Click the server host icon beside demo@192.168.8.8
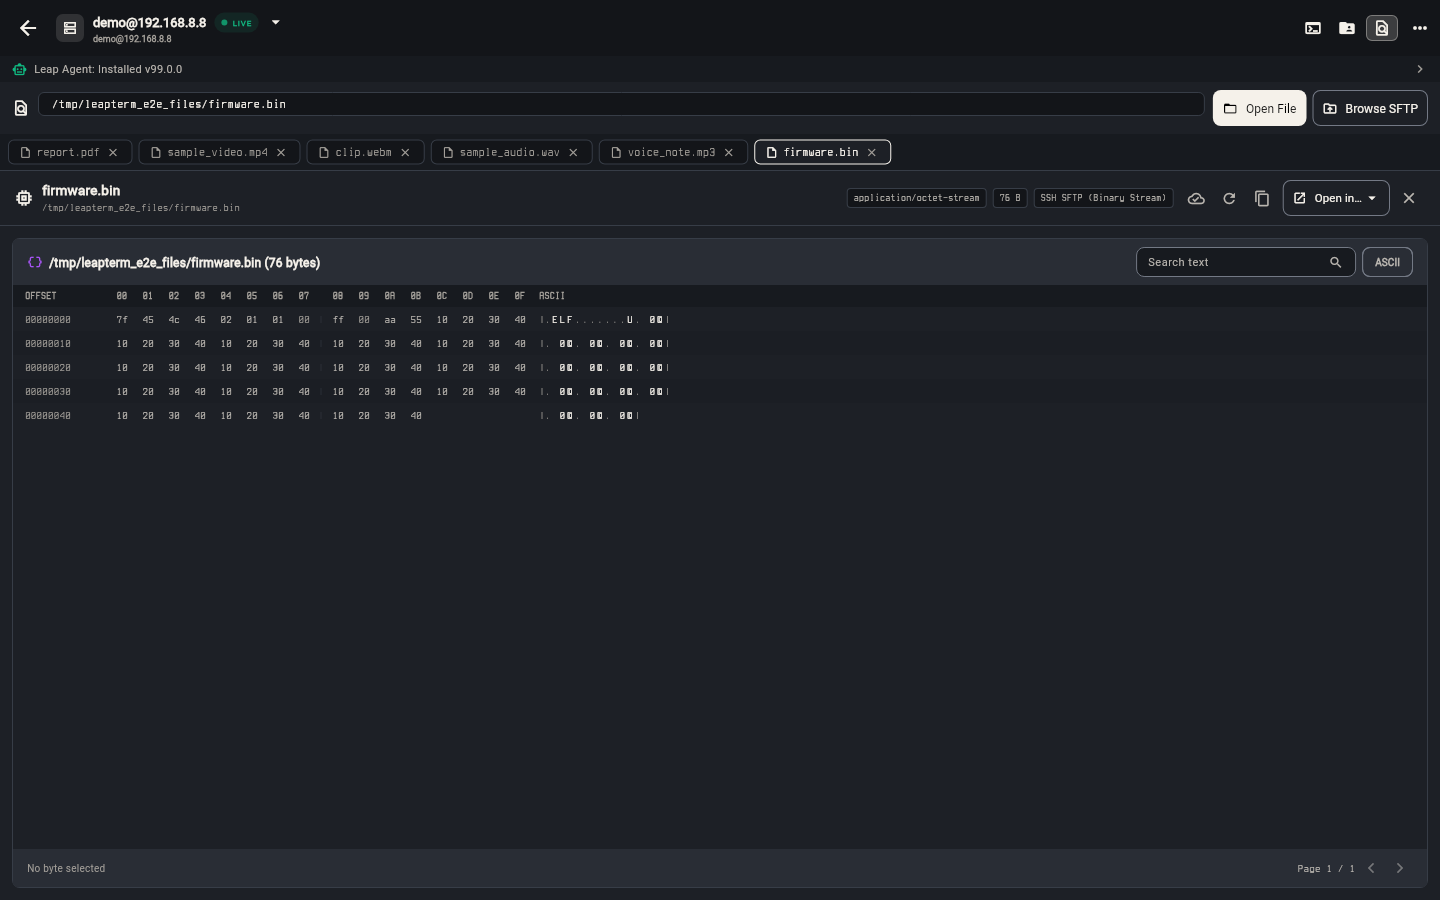 coord(70,28)
